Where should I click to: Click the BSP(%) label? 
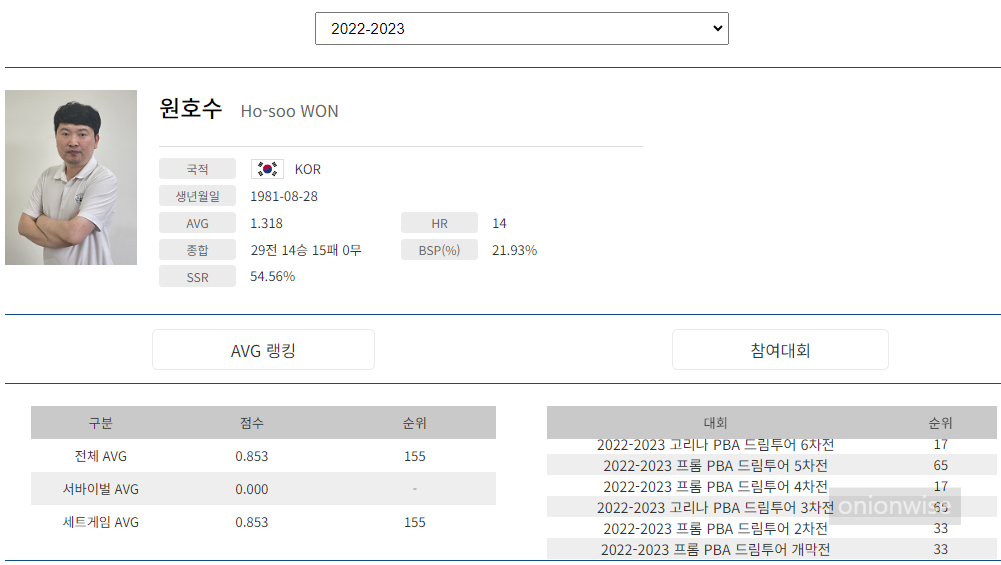(x=439, y=250)
